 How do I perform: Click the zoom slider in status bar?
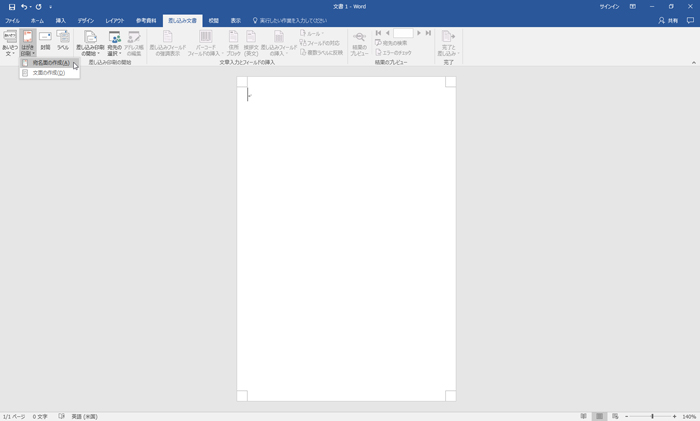pos(652,416)
